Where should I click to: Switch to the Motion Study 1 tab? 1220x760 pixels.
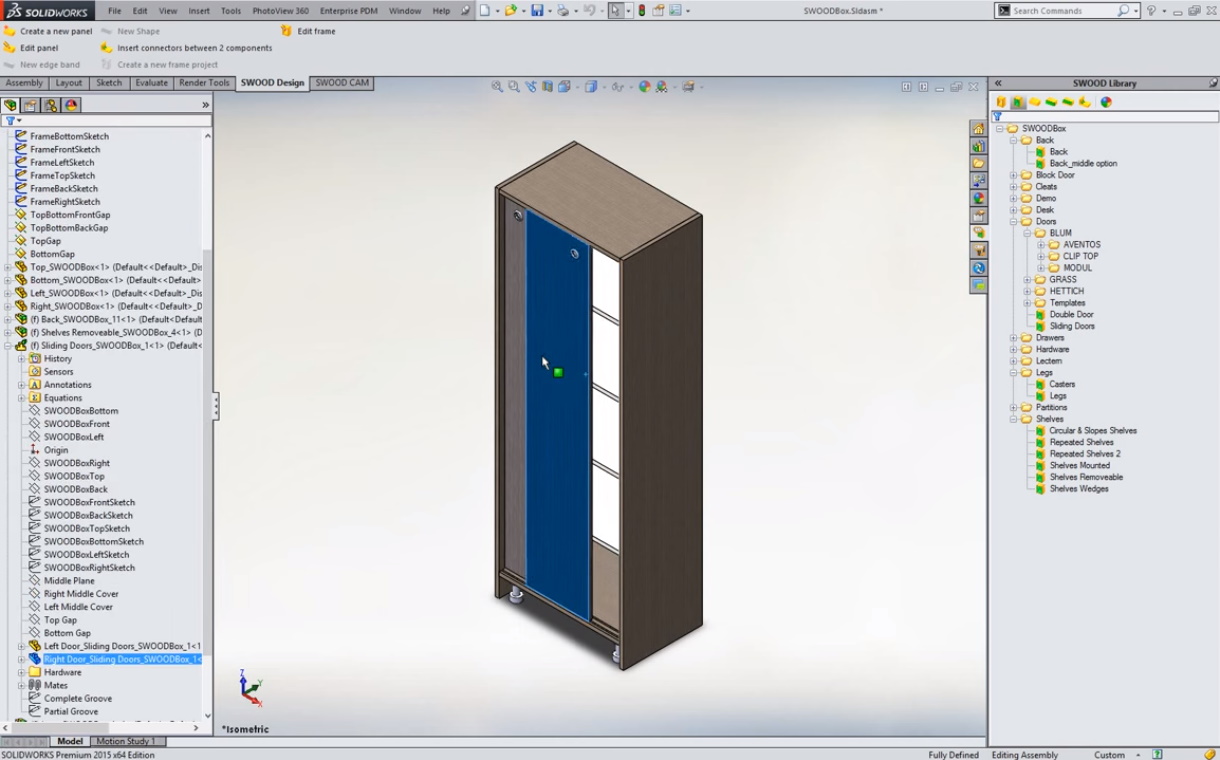coord(126,741)
